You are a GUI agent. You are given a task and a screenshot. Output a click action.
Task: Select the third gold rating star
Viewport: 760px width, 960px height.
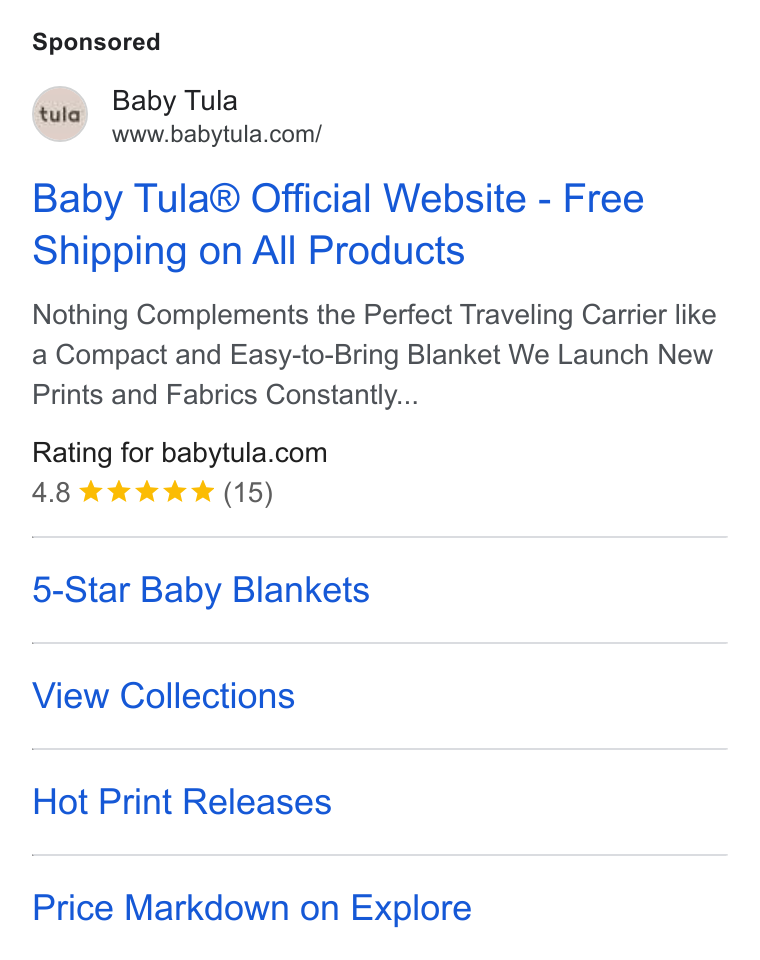[x=147, y=492]
